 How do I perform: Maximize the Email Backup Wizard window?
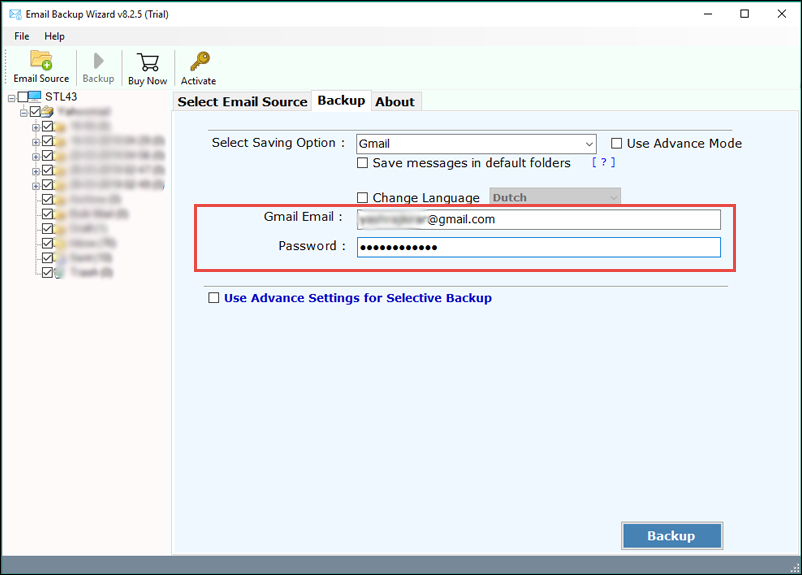click(745, 14)
